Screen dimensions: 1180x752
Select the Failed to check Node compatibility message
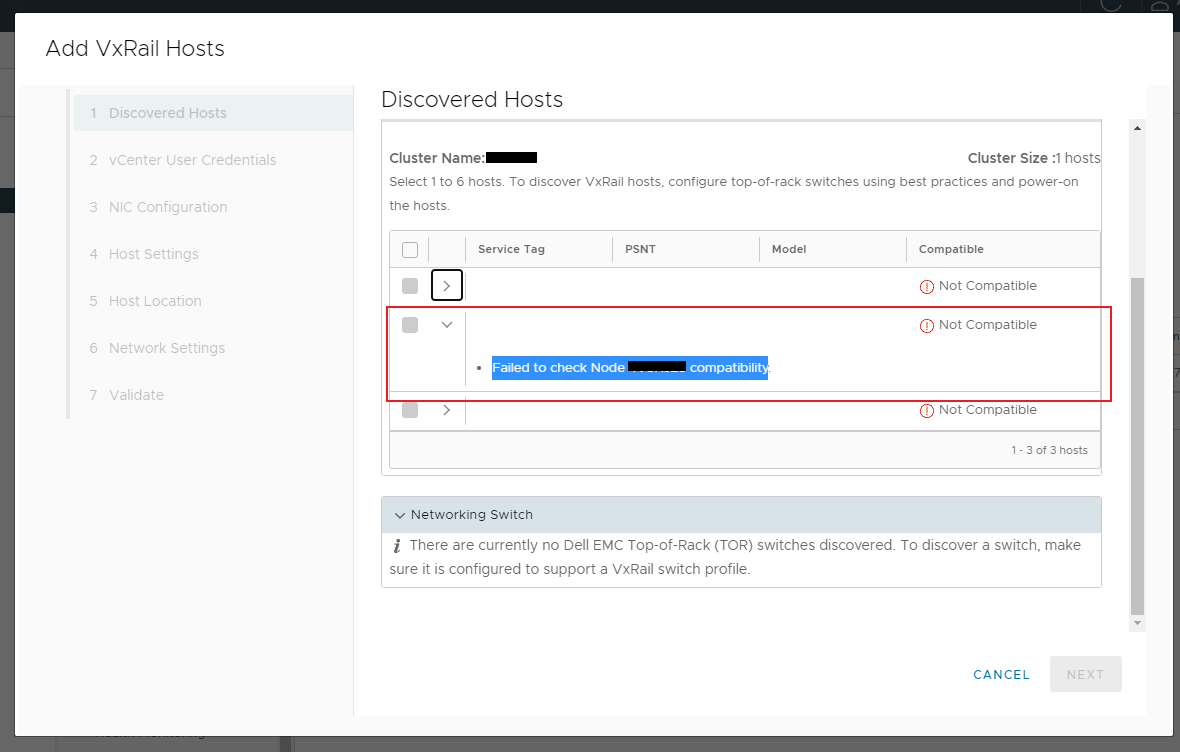[x=630, y=367]
